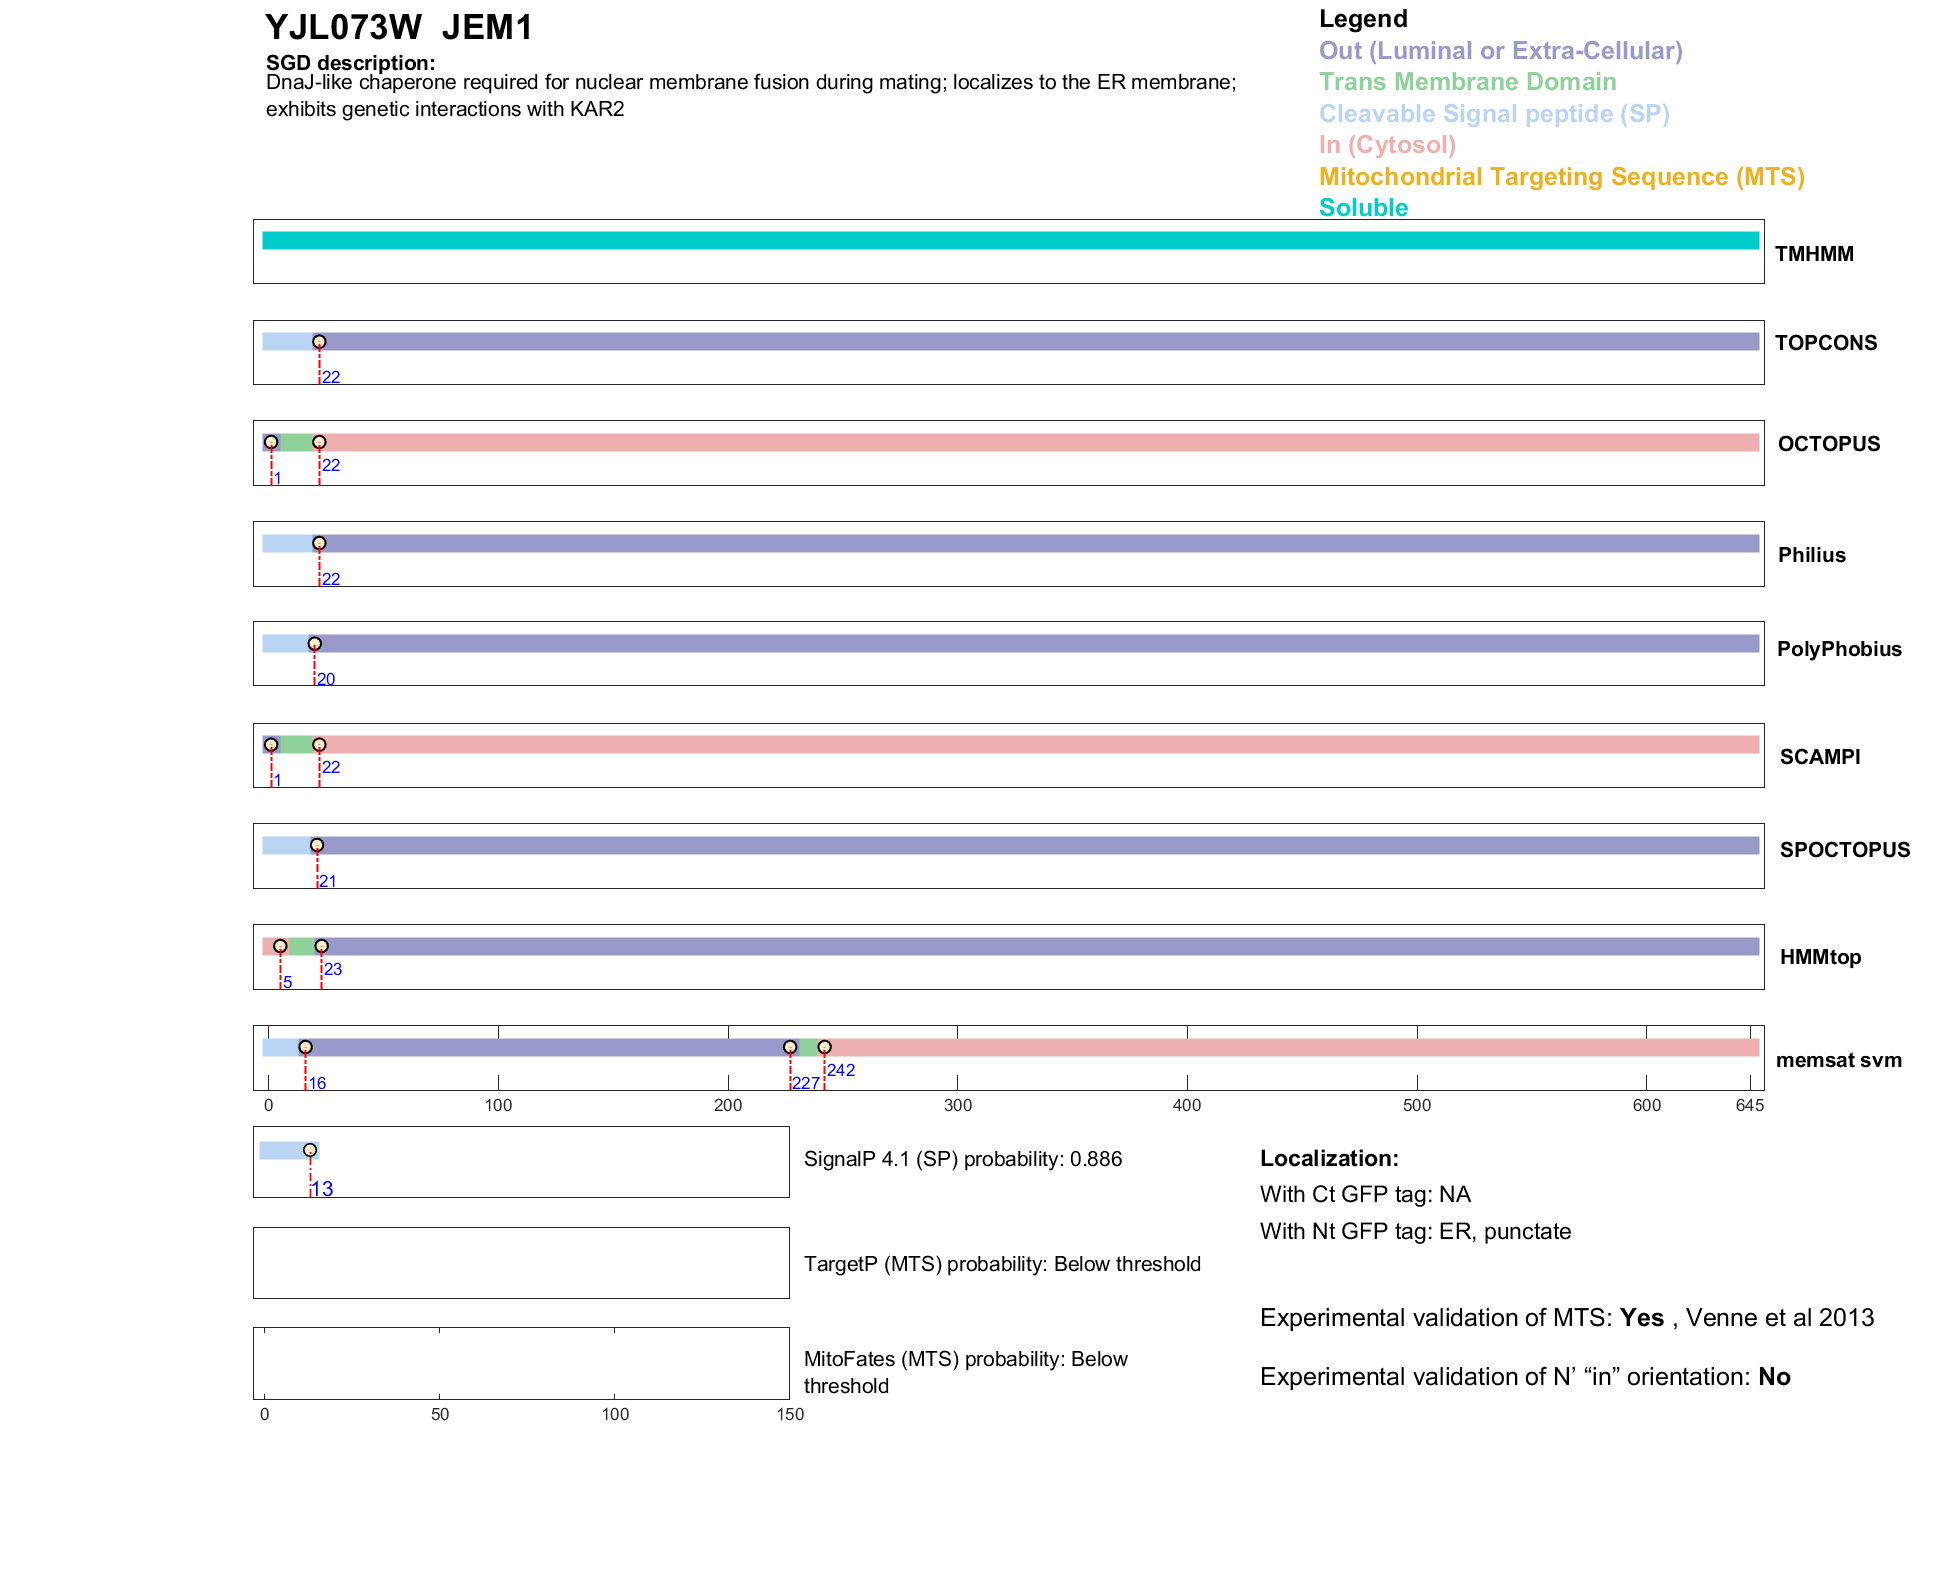1950x1573 pixels.
Task: Select the Soluble legend entry
Action: (1363, 208)
